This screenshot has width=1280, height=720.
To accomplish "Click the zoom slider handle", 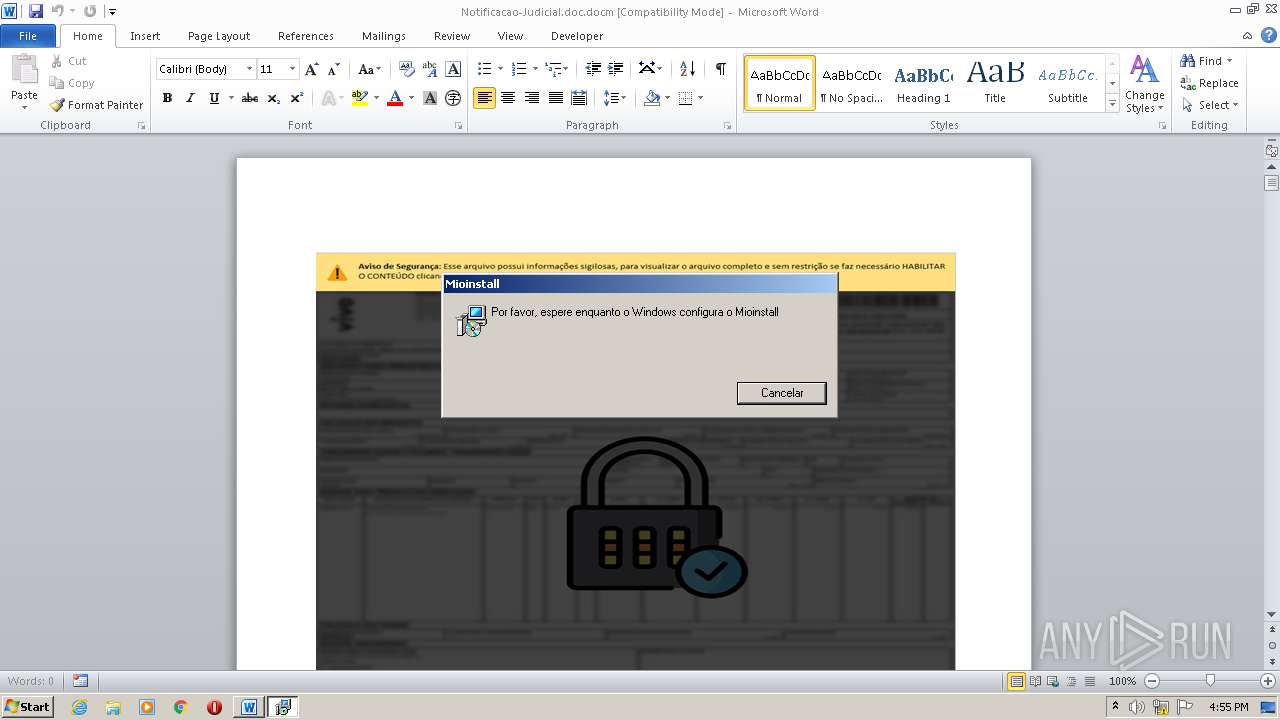I will (1210, 681).
